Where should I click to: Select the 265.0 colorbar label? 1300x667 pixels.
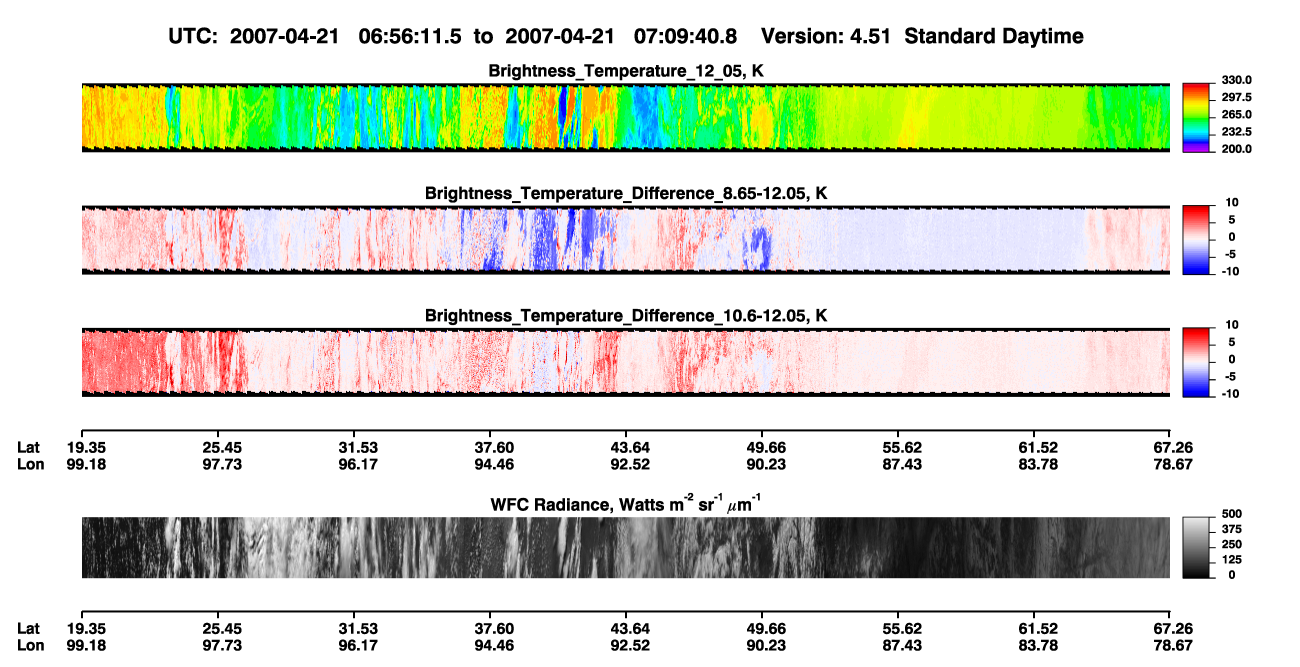(1237, 115)
